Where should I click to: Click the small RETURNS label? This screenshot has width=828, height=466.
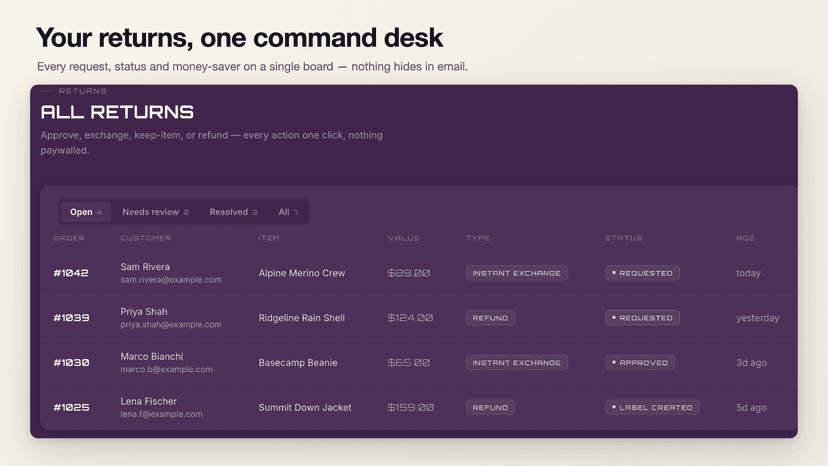click(x=82, y=91)
